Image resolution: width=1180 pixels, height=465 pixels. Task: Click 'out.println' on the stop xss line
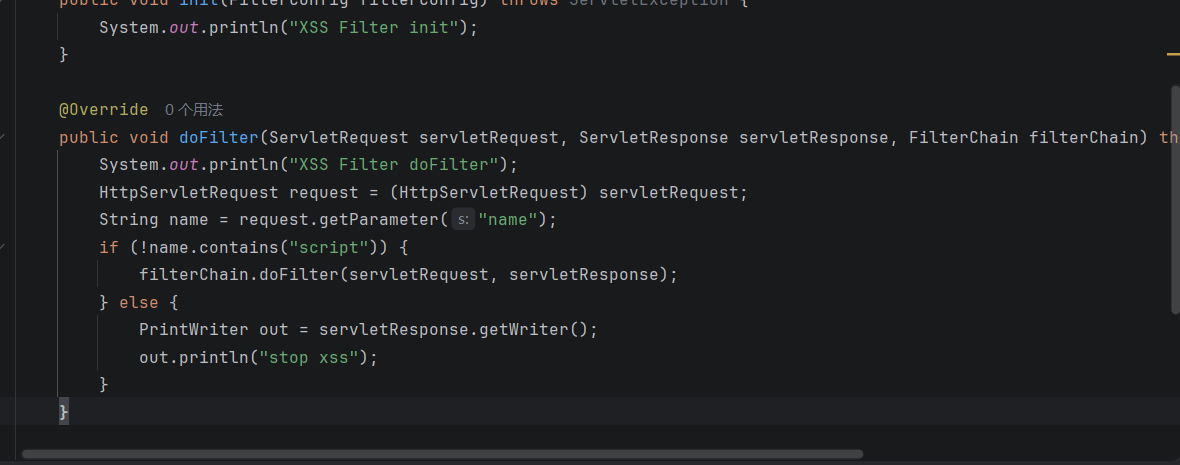[194, 357]
